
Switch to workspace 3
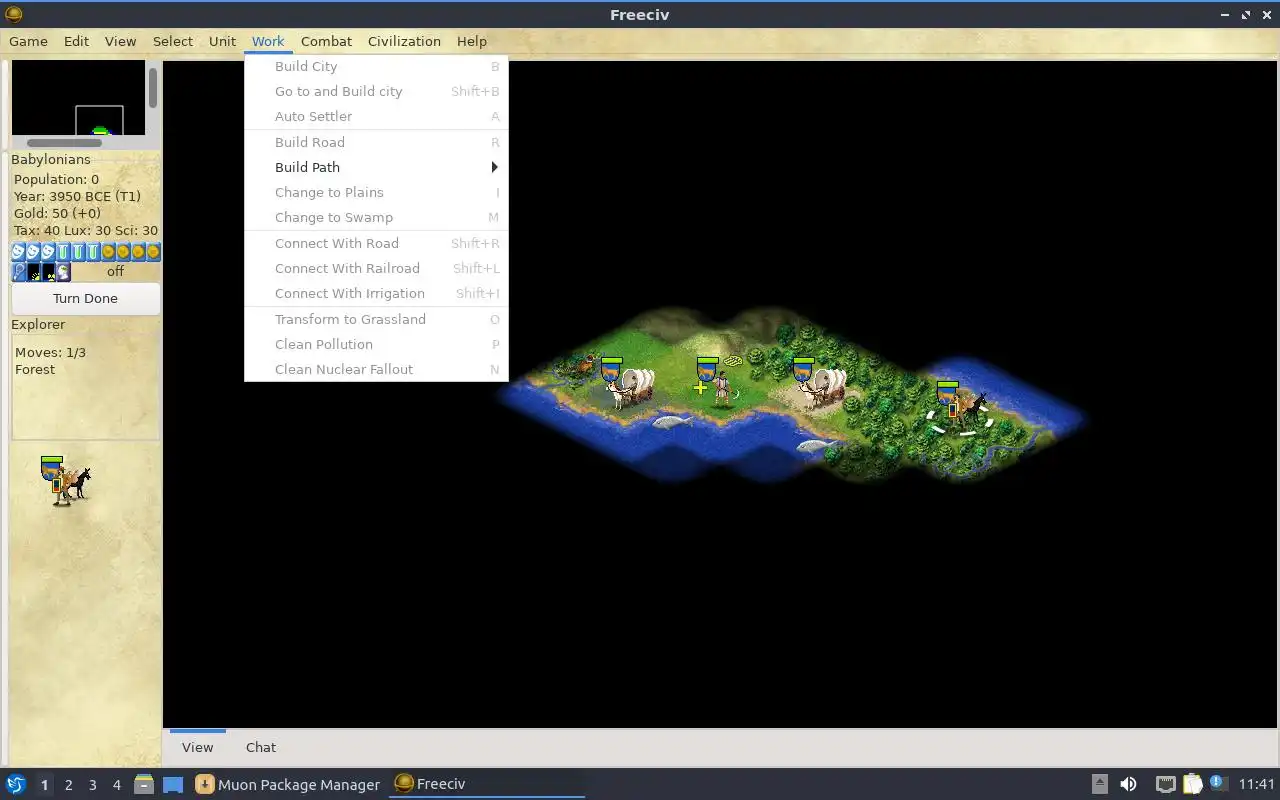(x=92, y=785)
